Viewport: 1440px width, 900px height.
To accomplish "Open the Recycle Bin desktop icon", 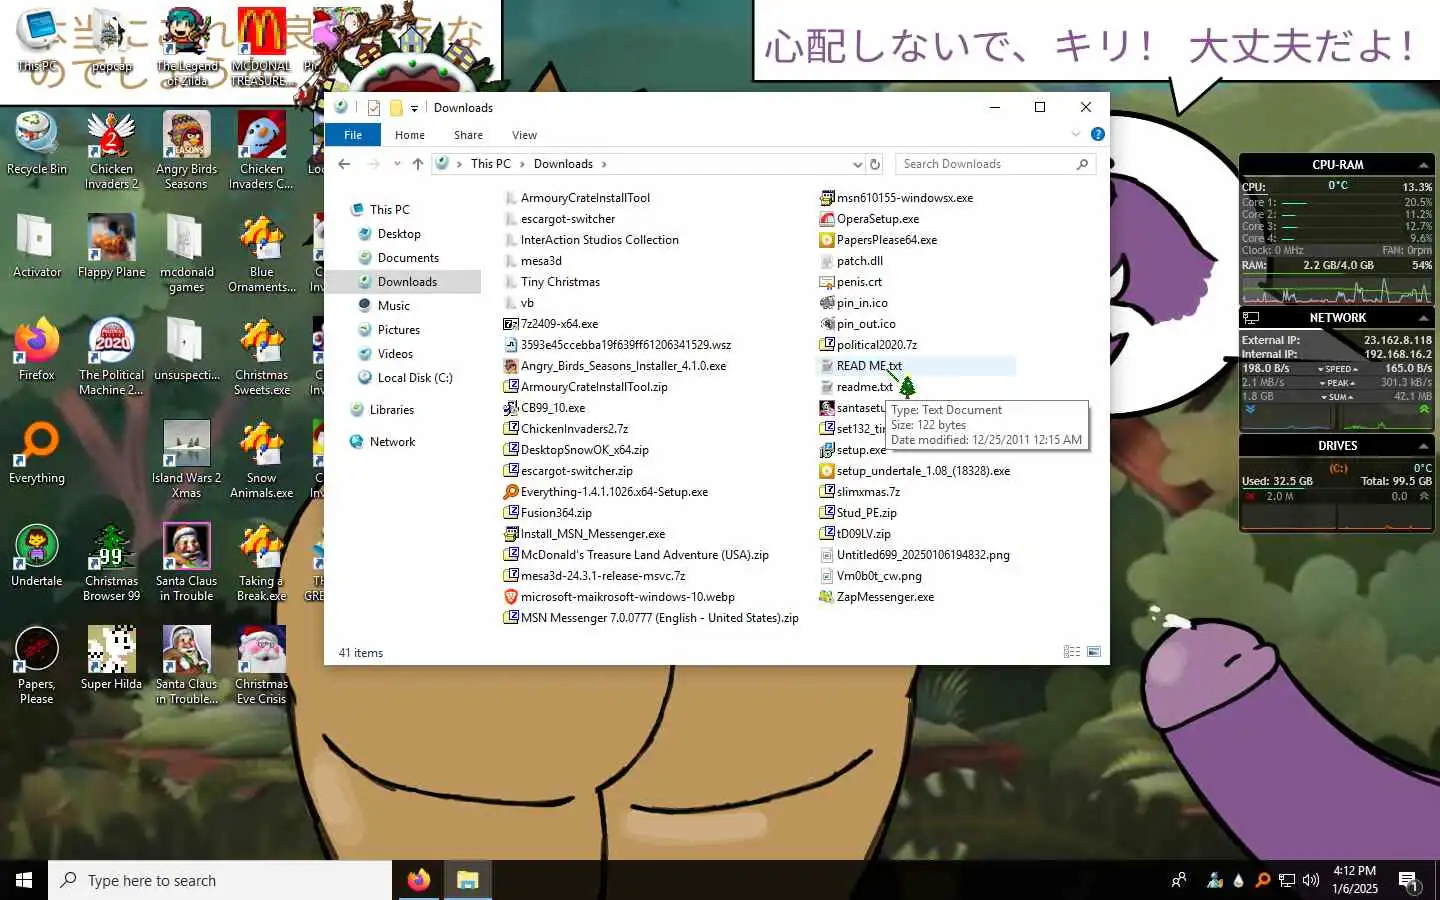I will [36, 144].
